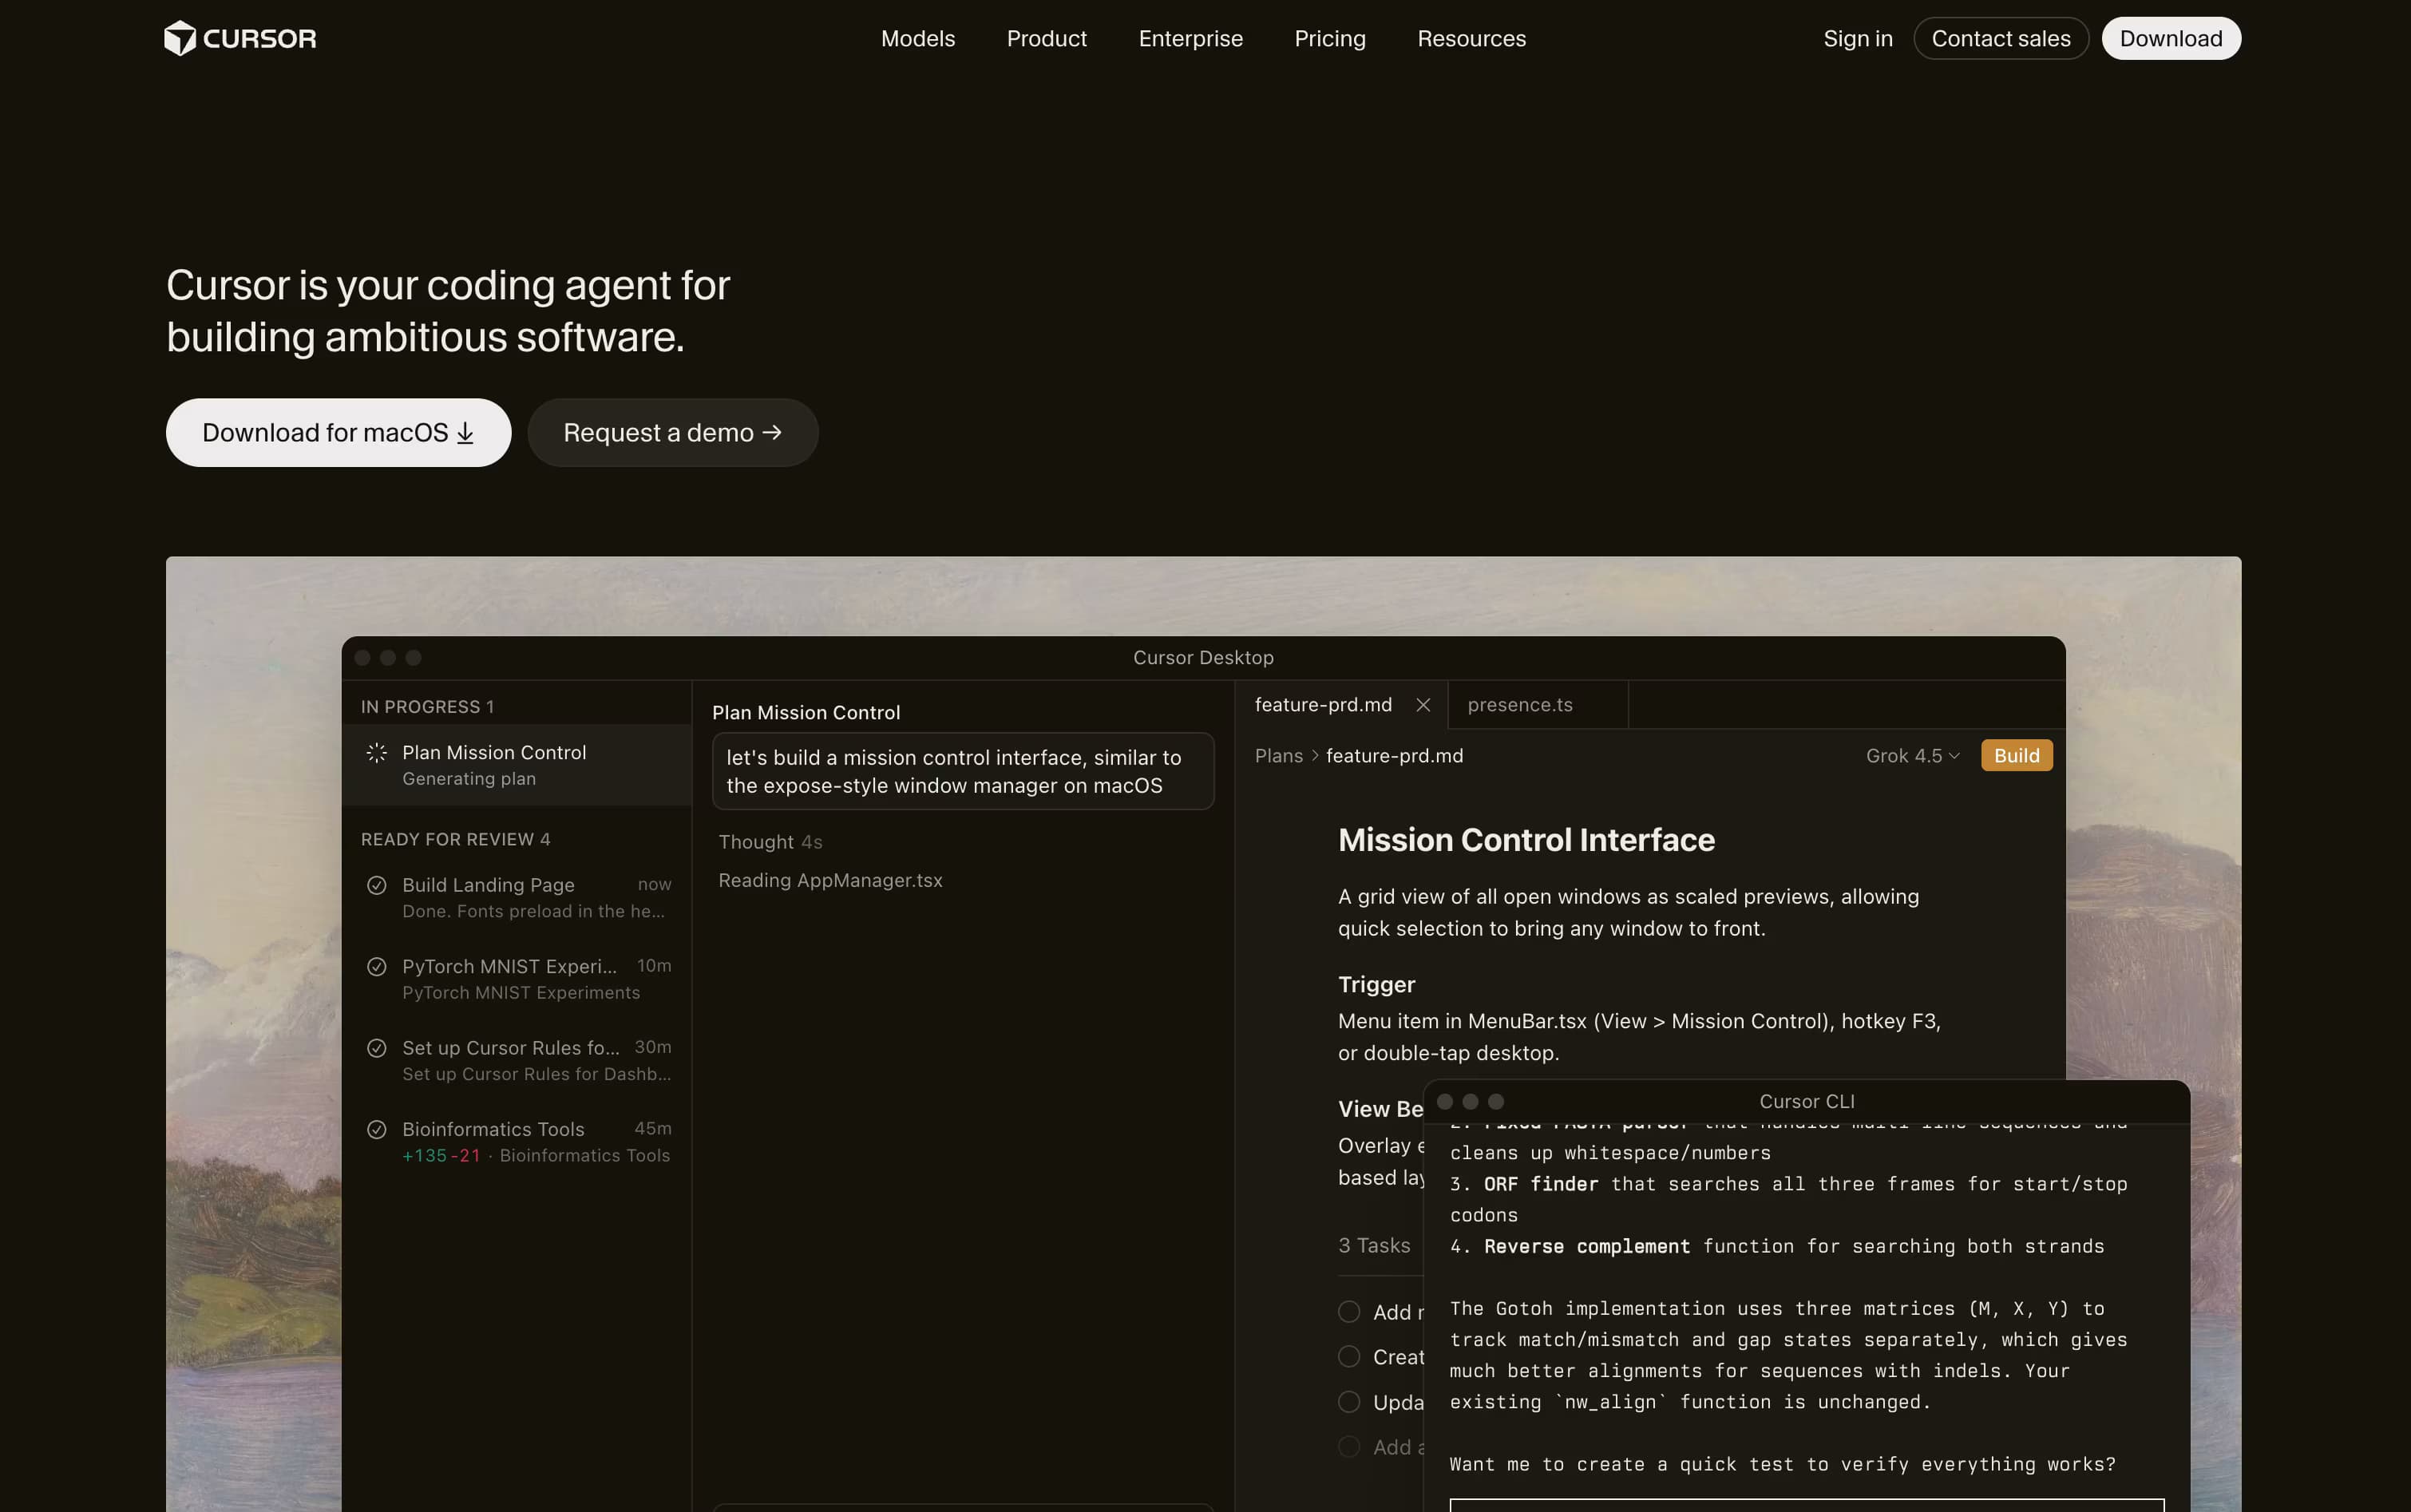
Task: Click the prompt box about mission control interface
Action: (x=963, y=772)
